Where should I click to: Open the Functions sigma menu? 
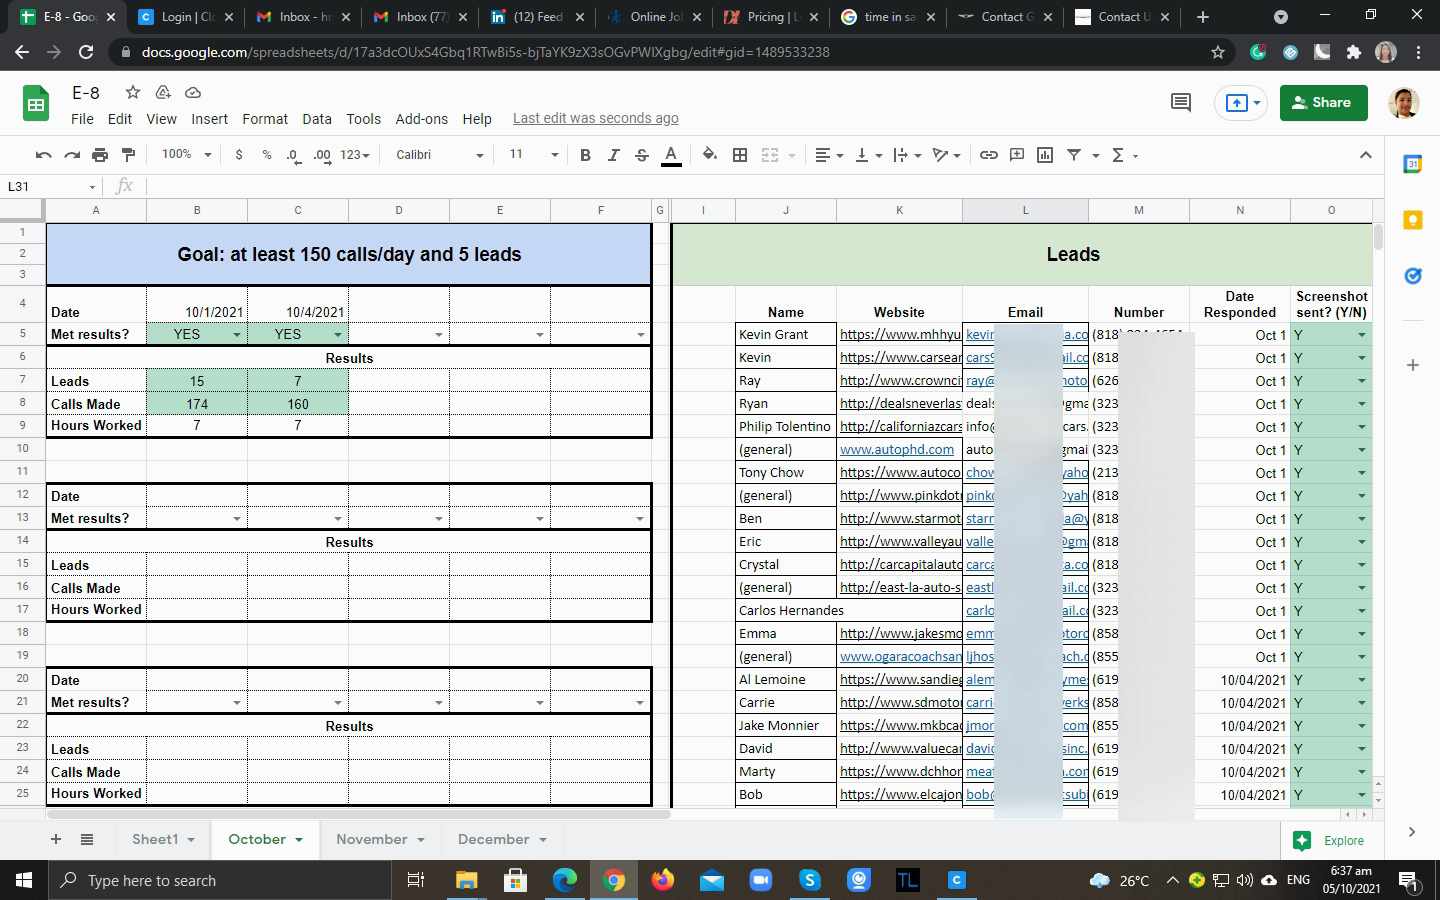1118,155
